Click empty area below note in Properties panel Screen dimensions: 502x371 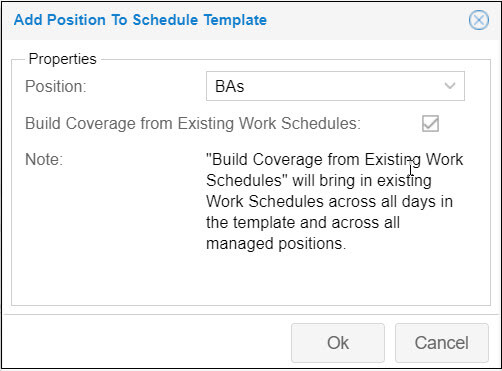click(x=251, y=278)
